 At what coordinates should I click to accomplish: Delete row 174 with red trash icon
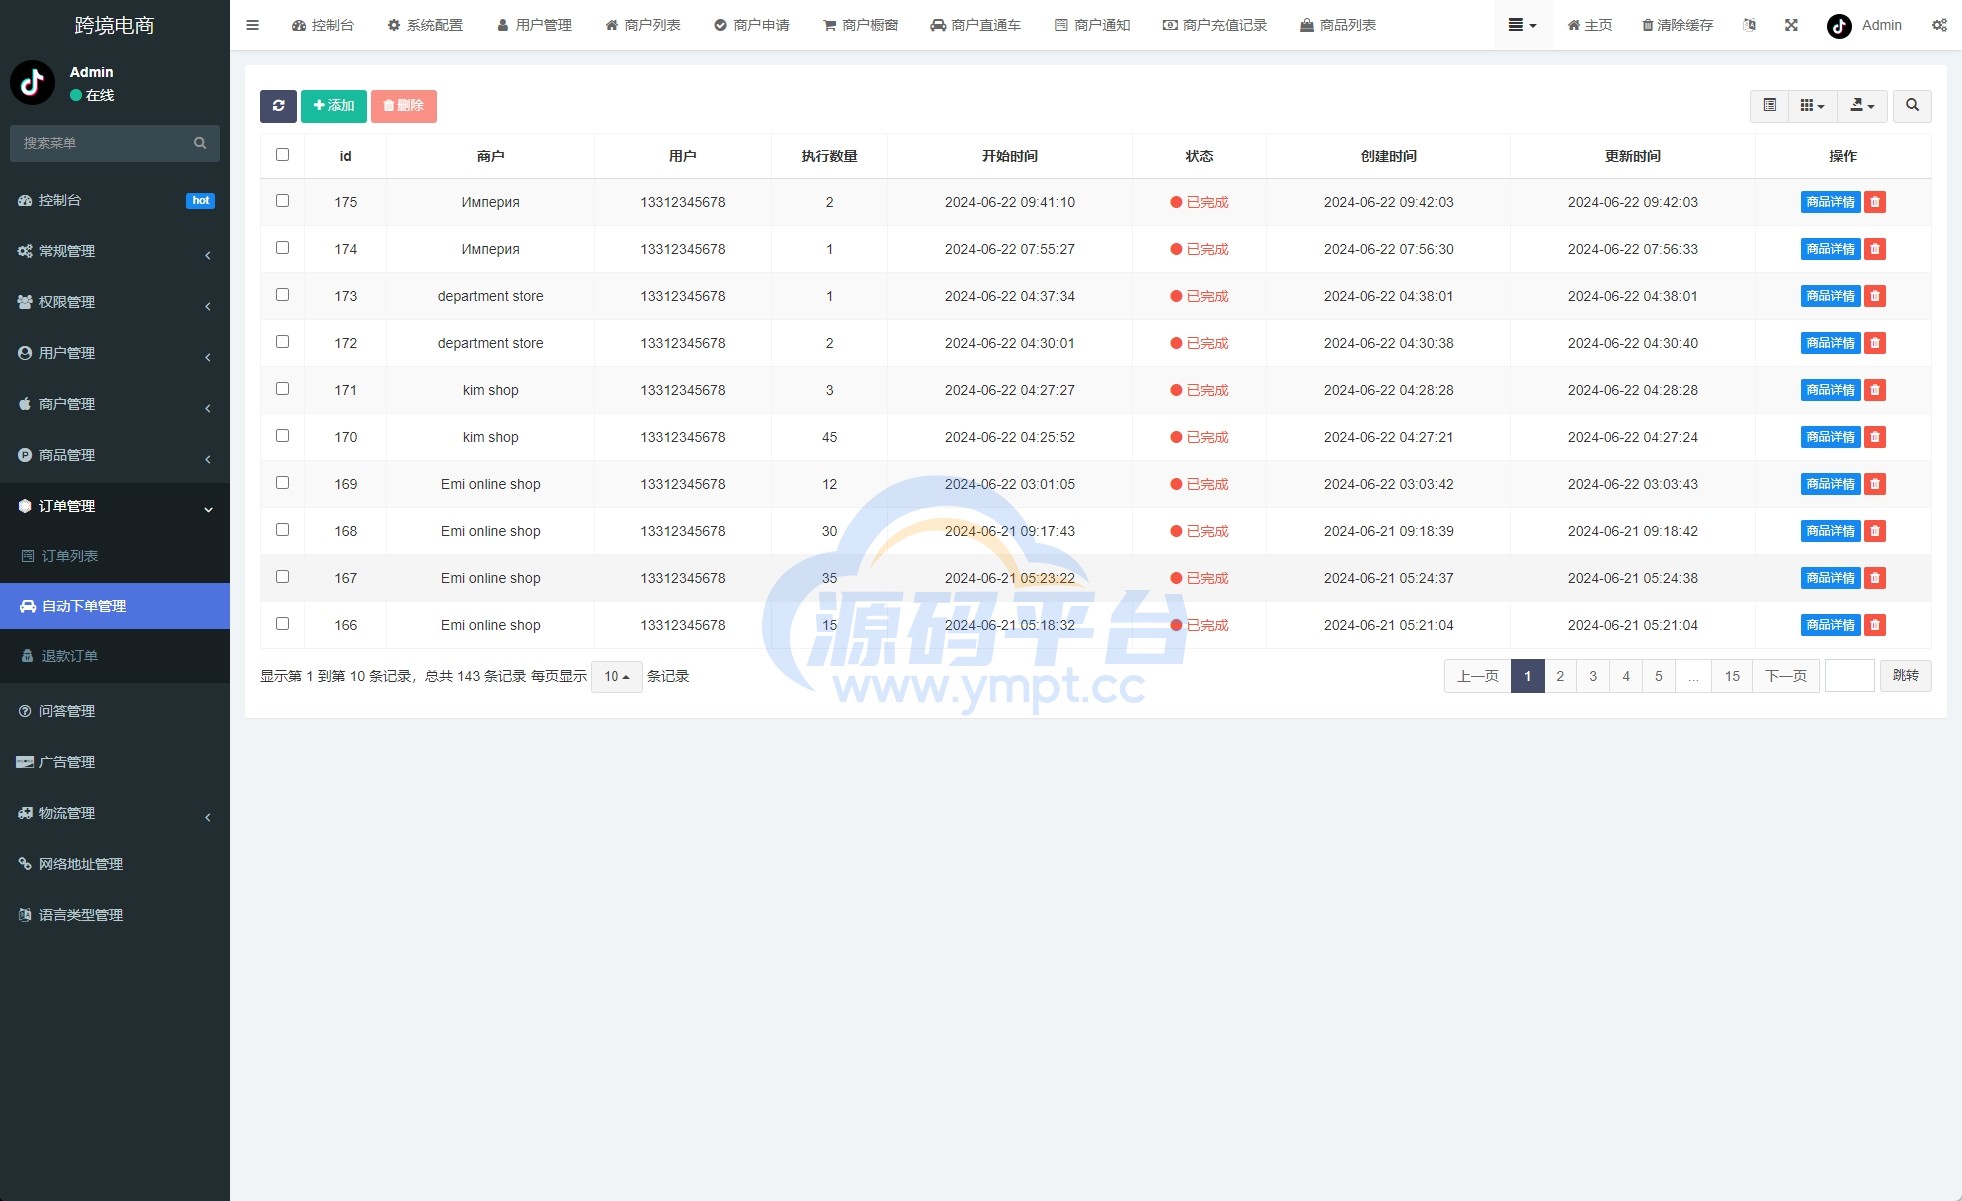point(1875,249)
